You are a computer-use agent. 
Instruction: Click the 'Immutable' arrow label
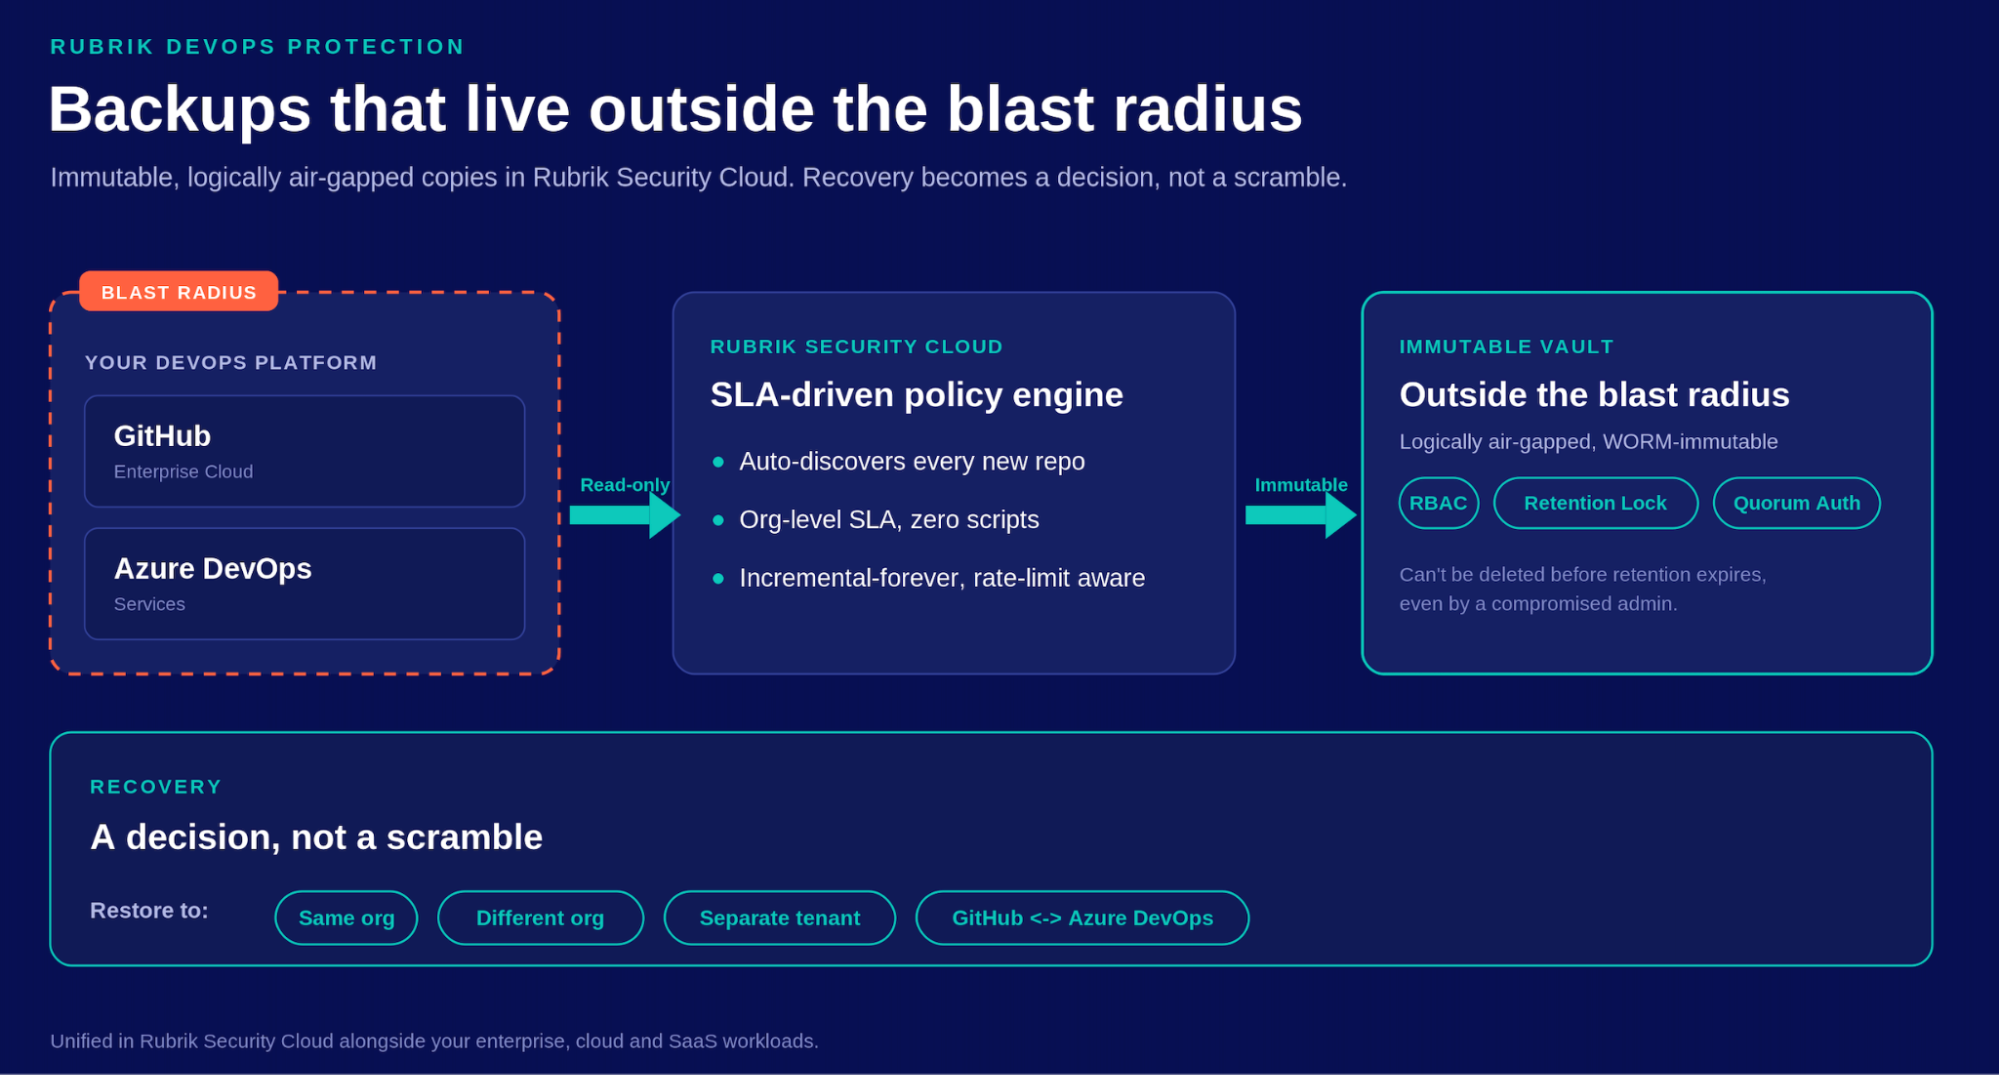click(1301, 485)
